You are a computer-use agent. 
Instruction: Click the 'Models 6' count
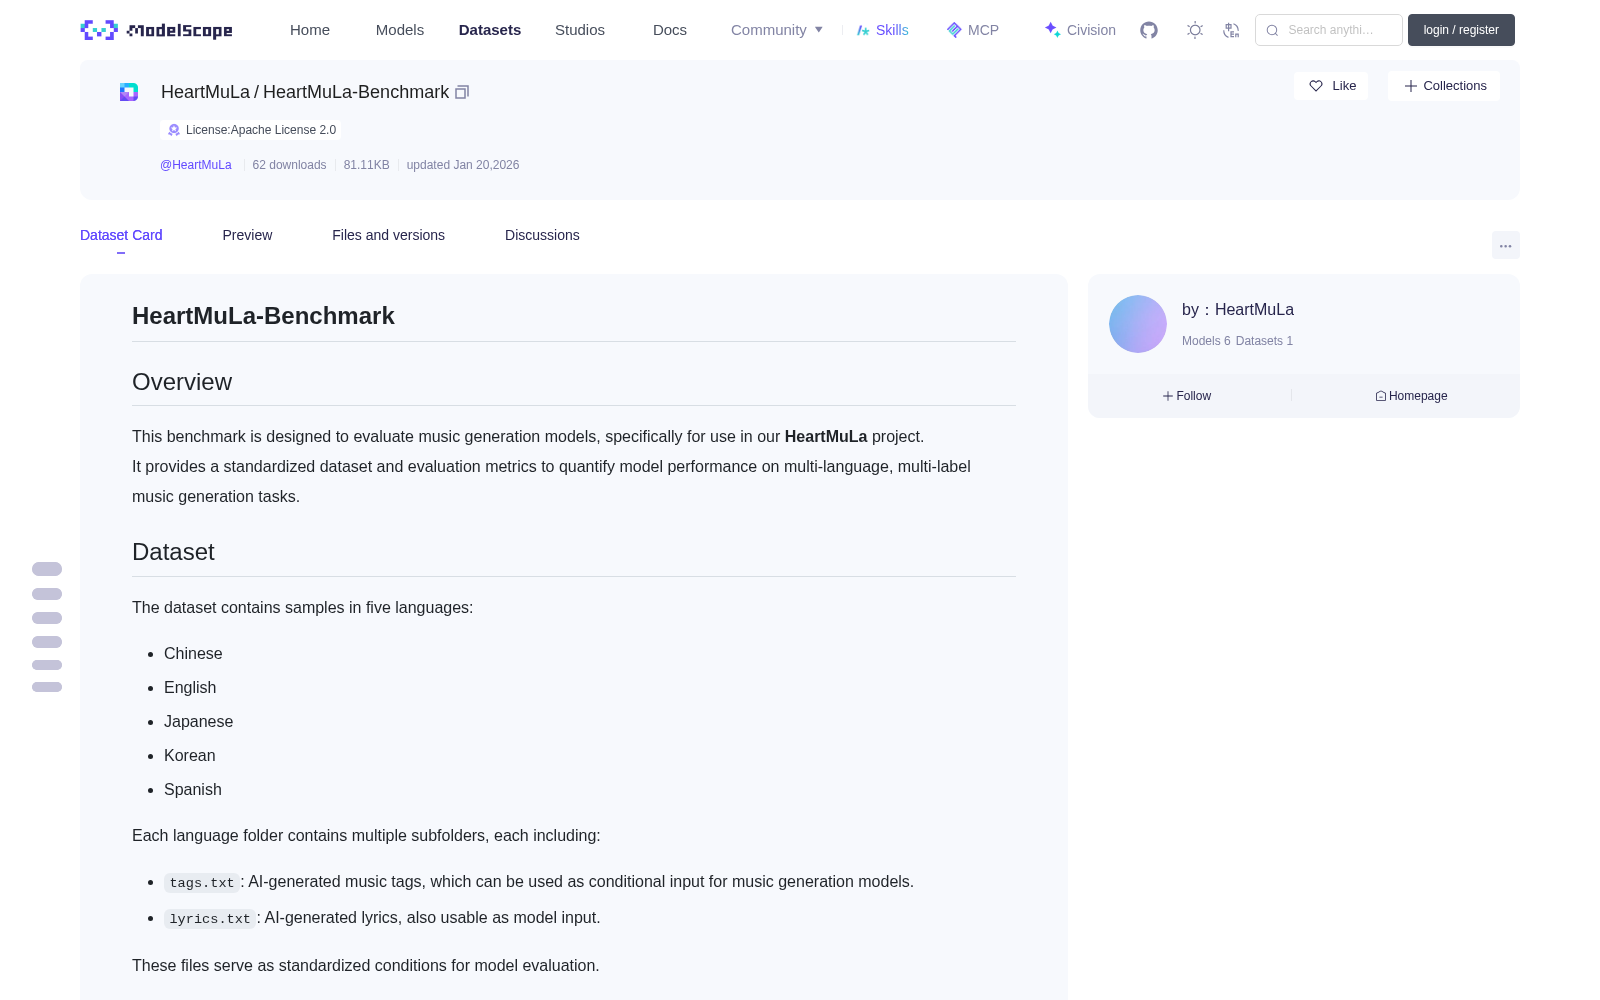point(1206,341)
